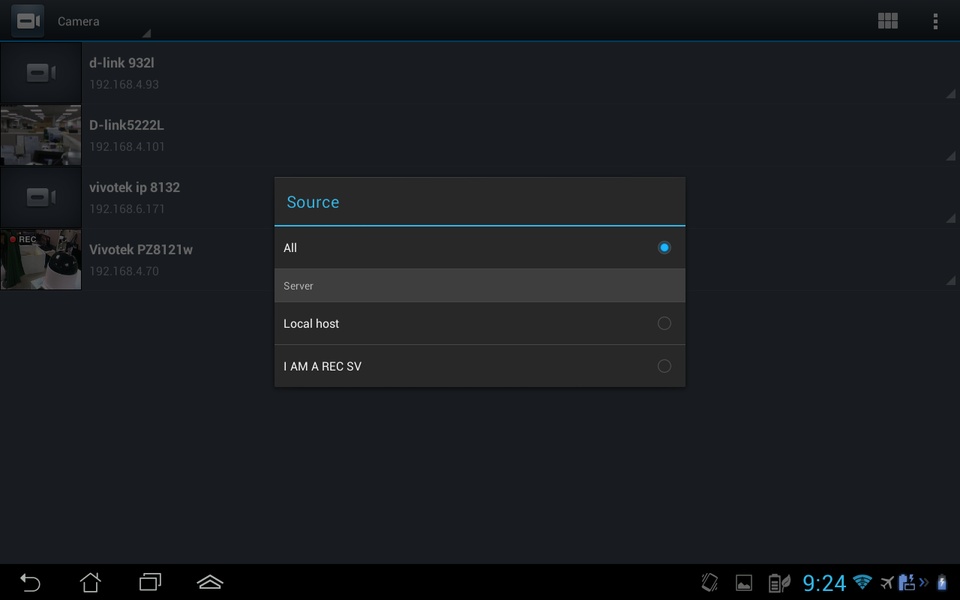Viewport: 960px width, 600px height.
Task: Tap the 9:24 clock in the status bar
Action: [x=824, y=583]
